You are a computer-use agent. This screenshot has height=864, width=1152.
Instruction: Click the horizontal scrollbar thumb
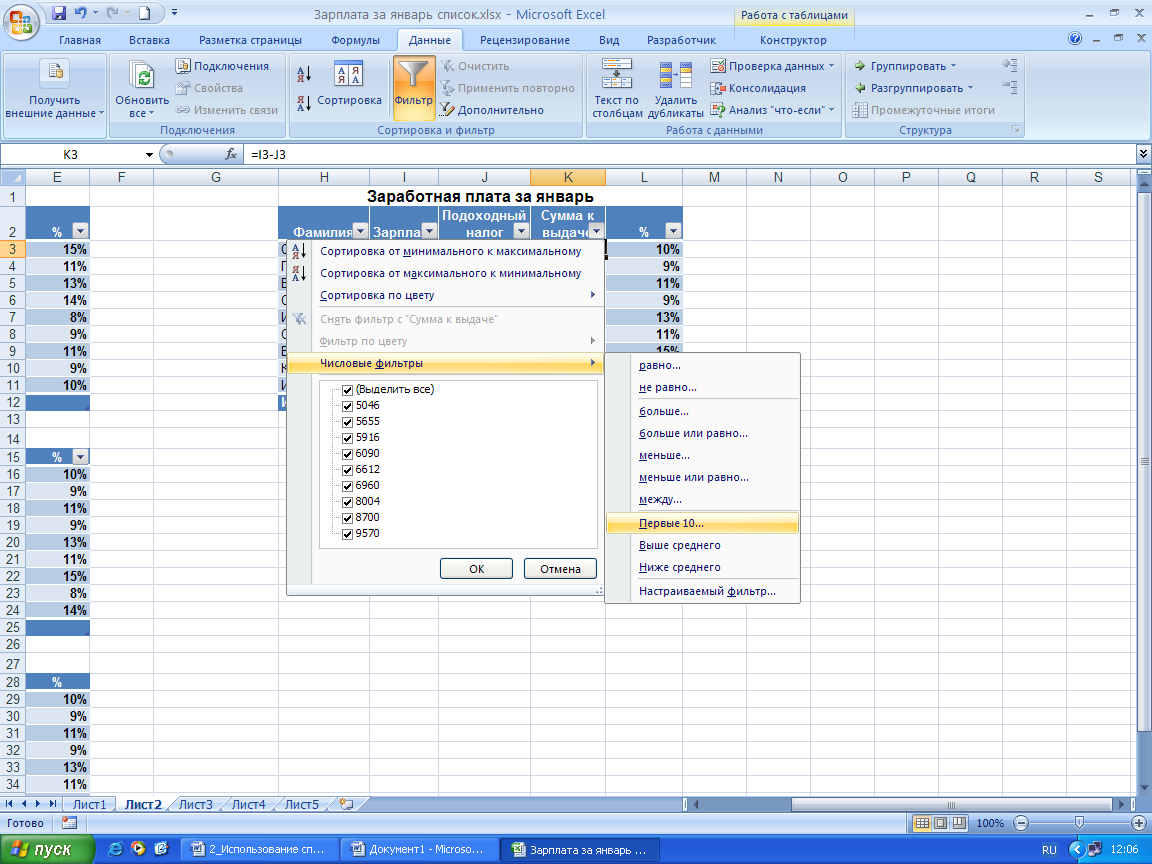(952, 804)
